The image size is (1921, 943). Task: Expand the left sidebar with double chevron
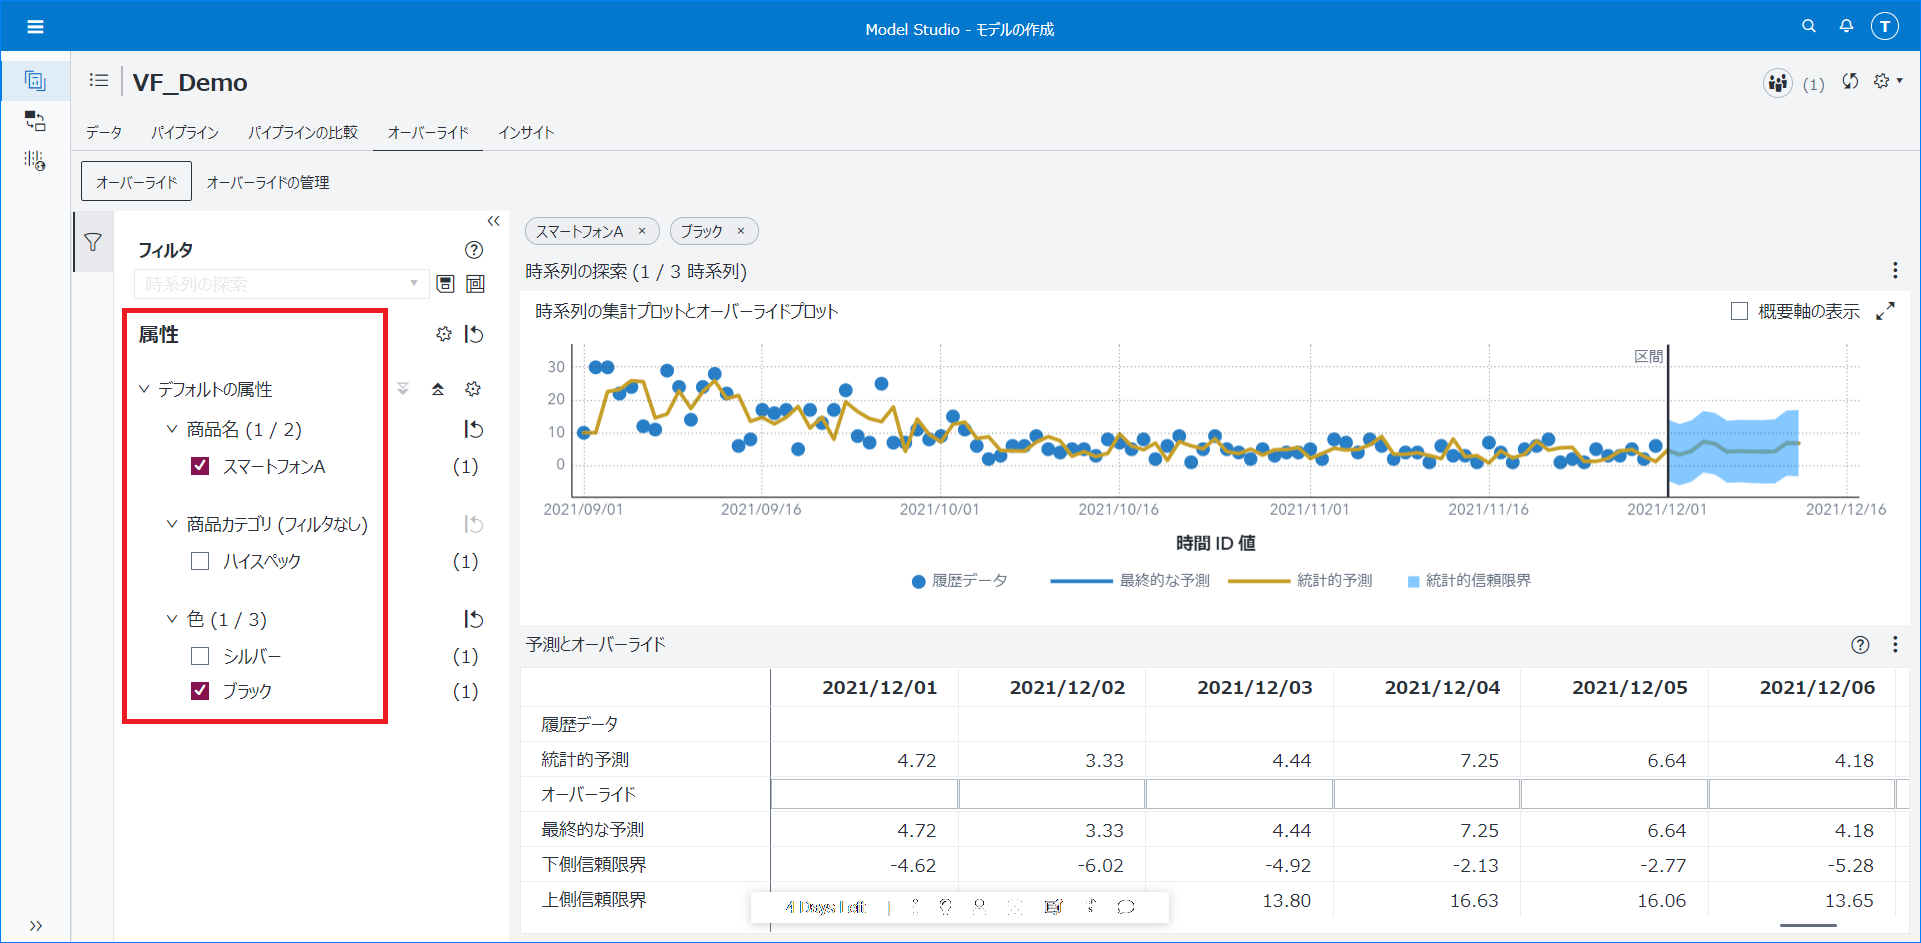tap(35, 925)
